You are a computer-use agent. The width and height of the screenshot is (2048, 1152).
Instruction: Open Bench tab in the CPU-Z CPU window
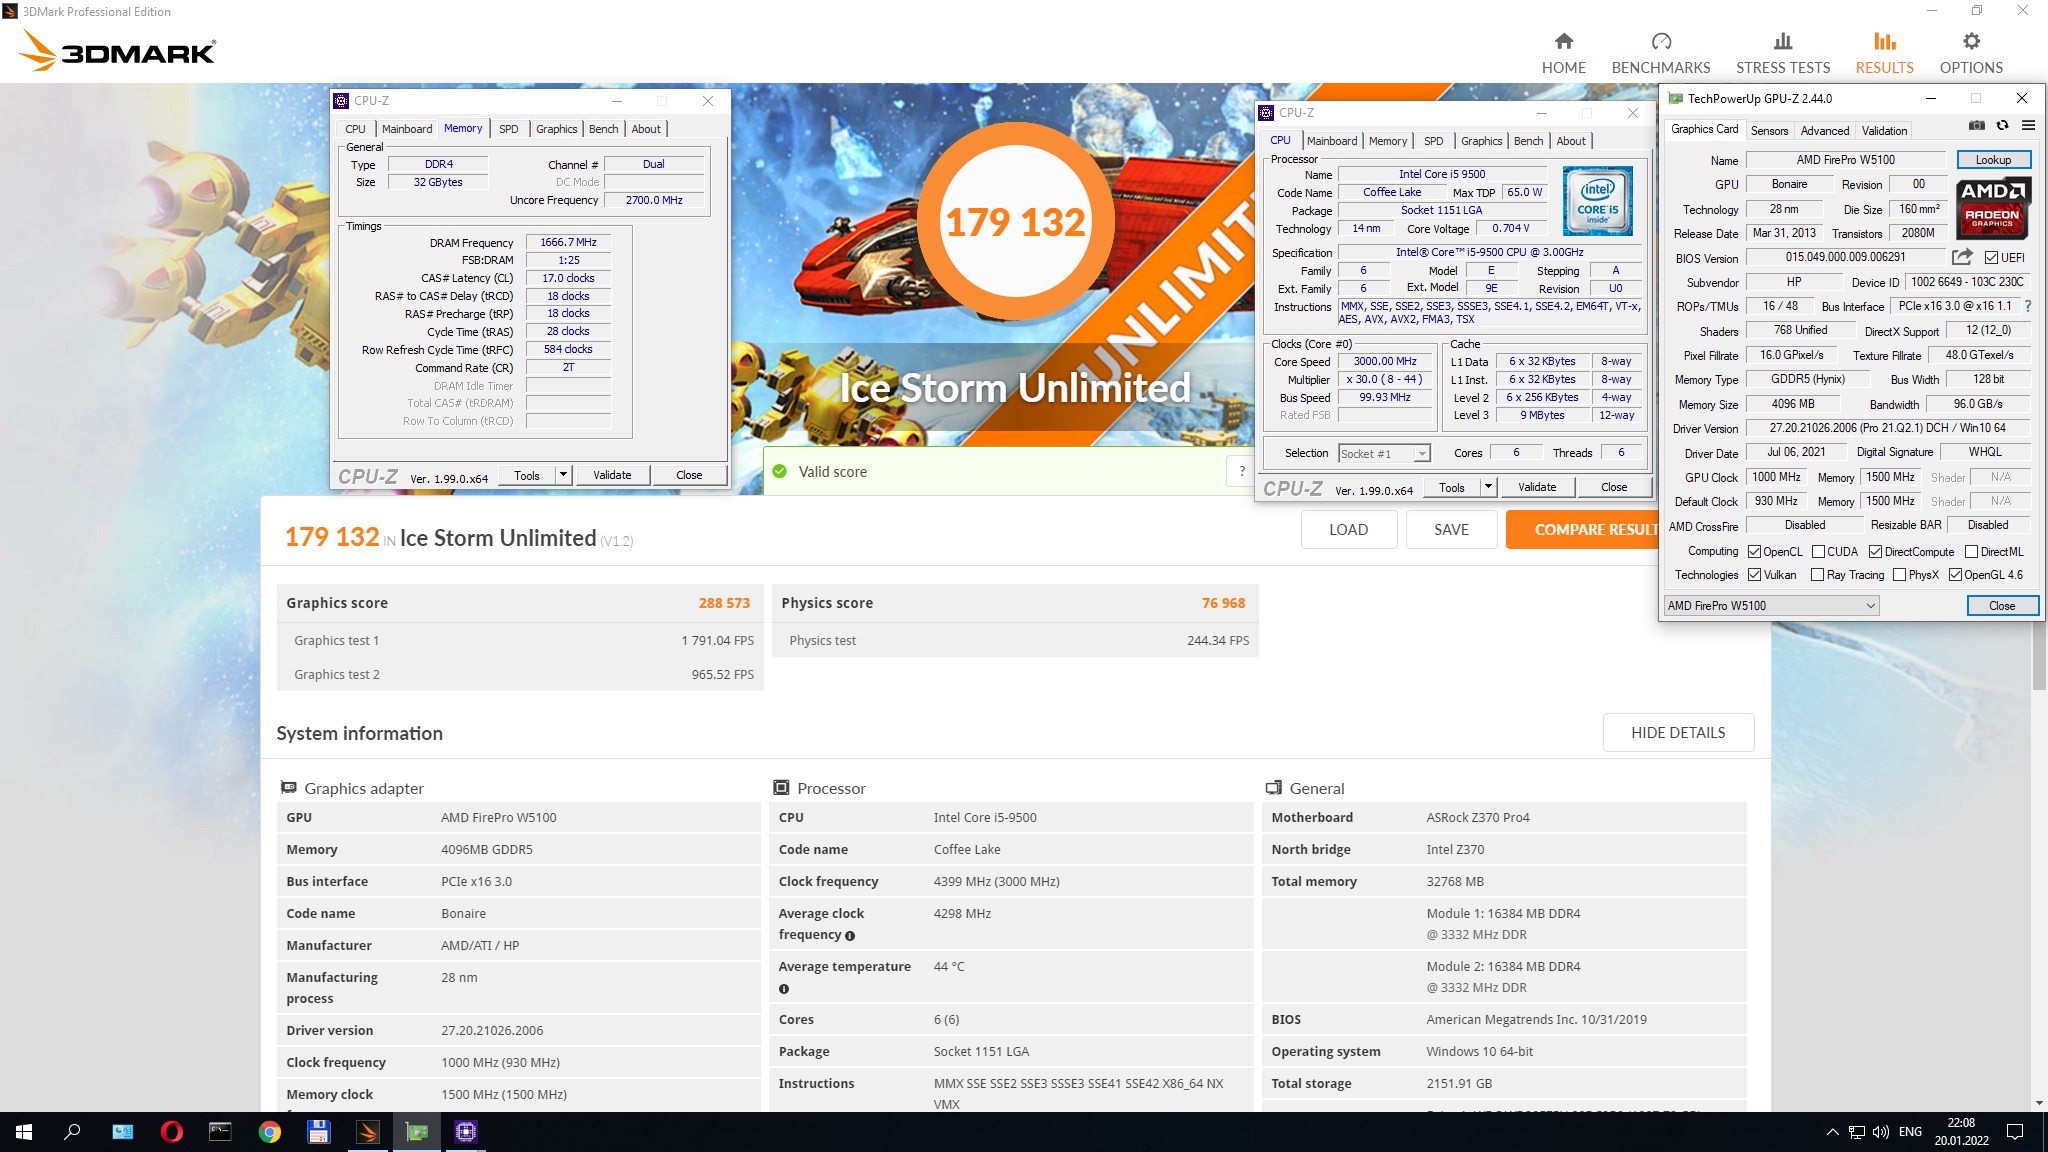click(1527, 141)
